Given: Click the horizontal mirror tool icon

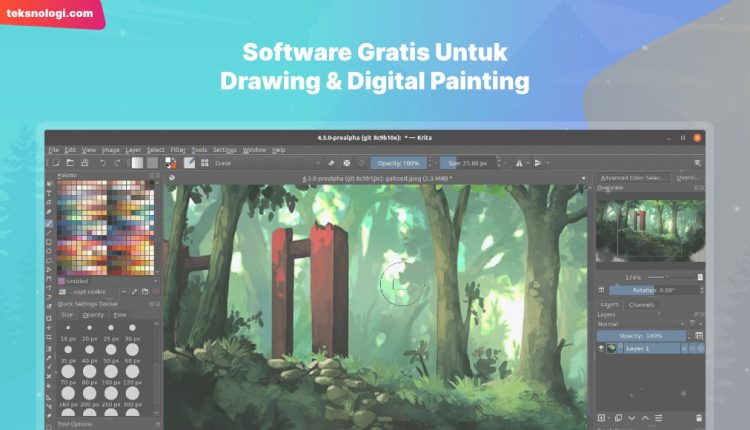Looking at the screenshot, I should [x=519, y=162].
